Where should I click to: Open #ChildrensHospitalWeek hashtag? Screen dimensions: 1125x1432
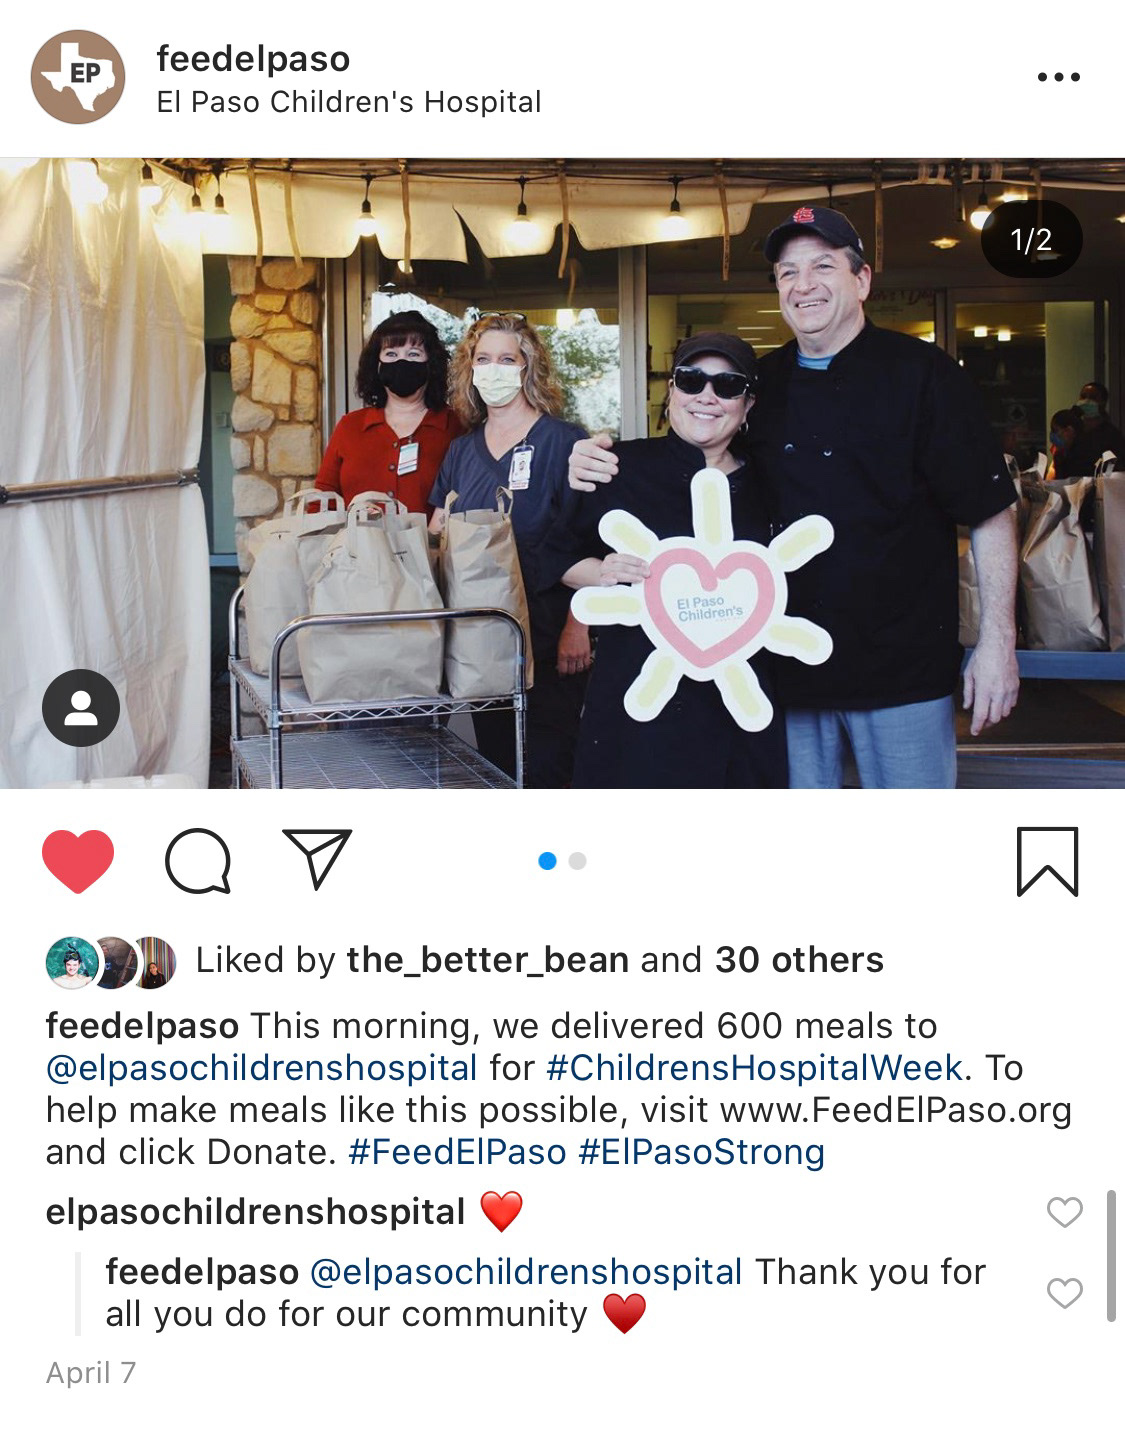tap(755, 1068)
